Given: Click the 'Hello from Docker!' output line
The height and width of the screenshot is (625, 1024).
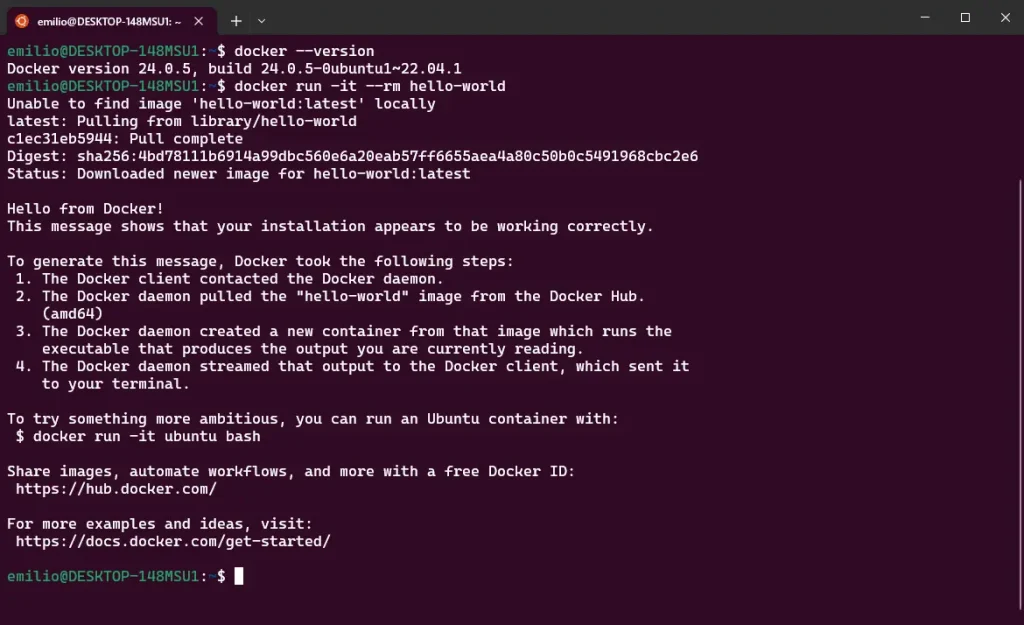Looking at the screenshot, I should pos(85,209).
